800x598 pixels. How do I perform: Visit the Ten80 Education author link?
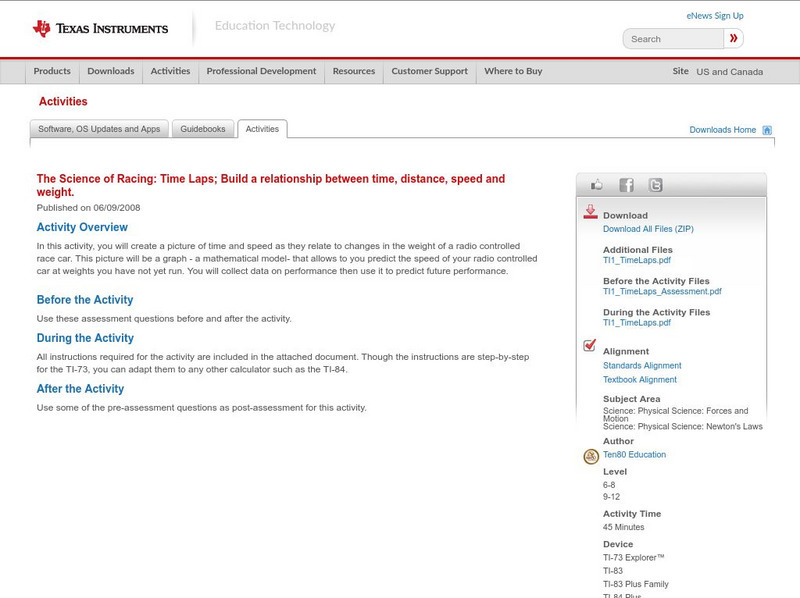coord(634,455)
